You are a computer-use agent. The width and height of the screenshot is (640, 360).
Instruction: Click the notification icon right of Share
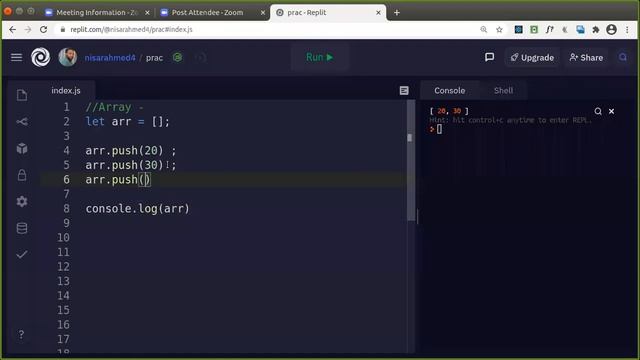coord(623,57)
